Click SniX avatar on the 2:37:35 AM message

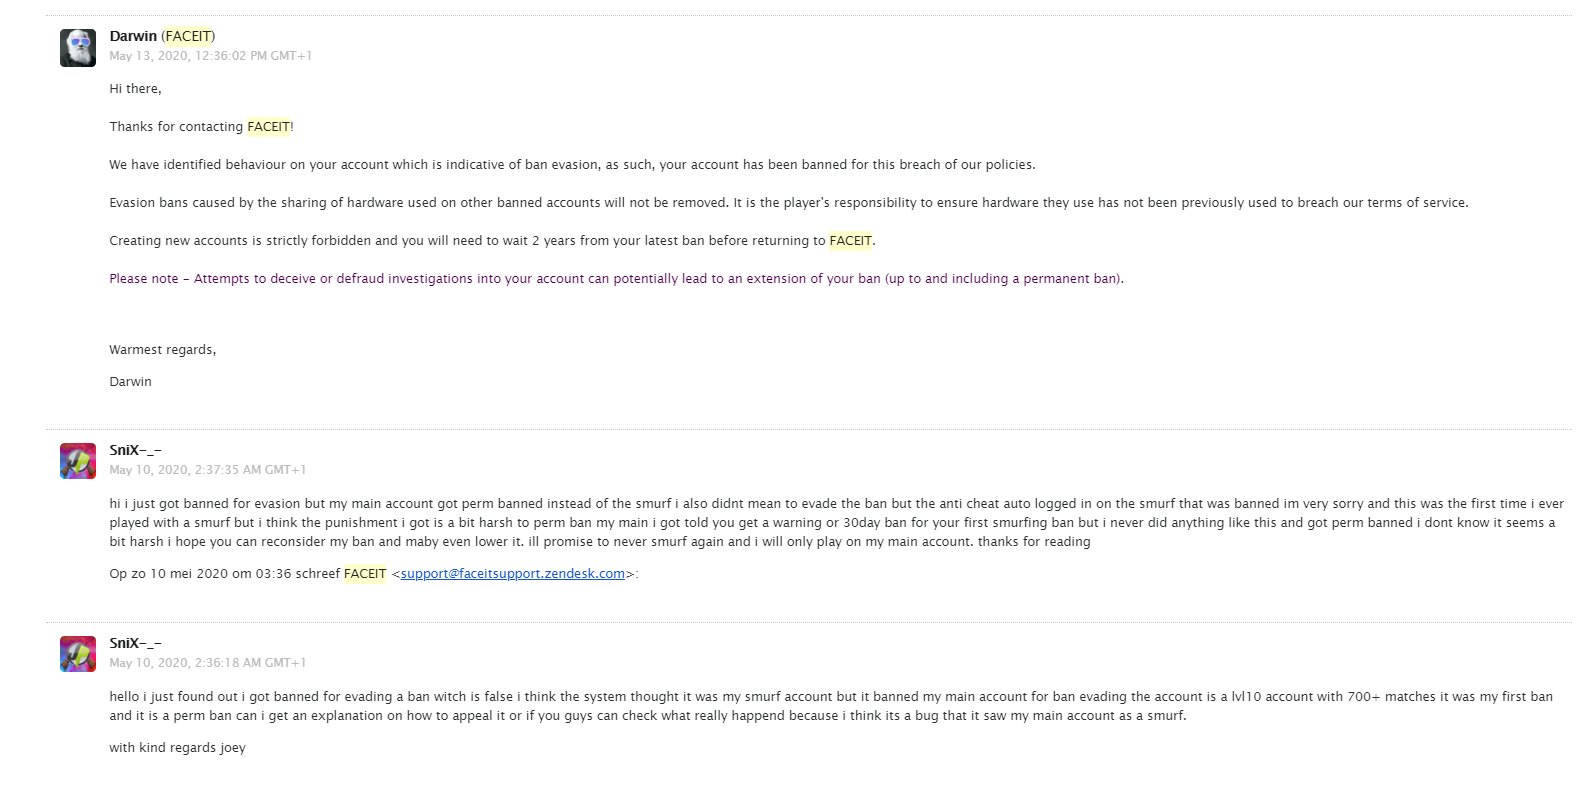click(77, 461)
